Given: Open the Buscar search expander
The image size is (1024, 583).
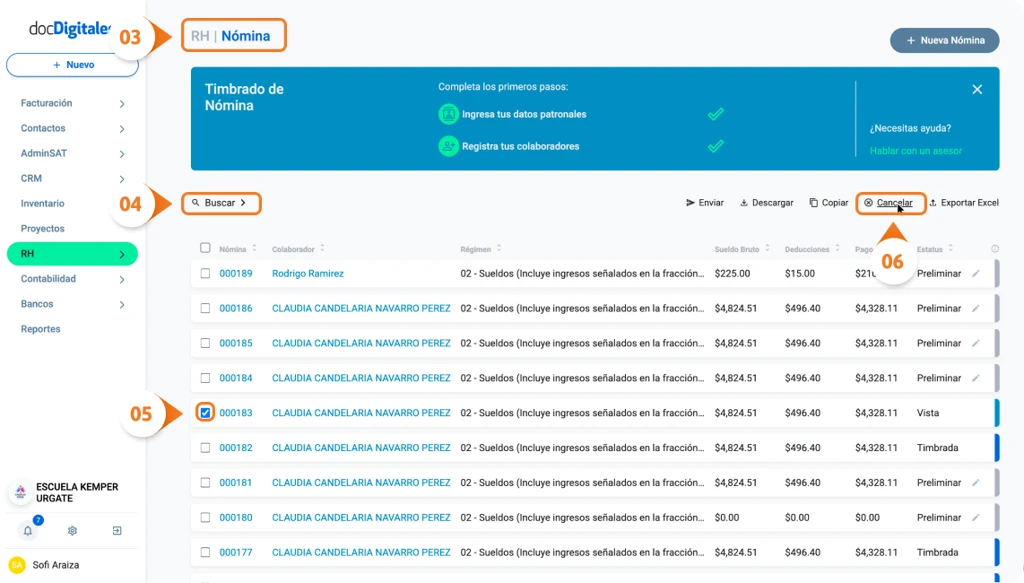Looking at the screenshot, I should [x=221, y=203].
